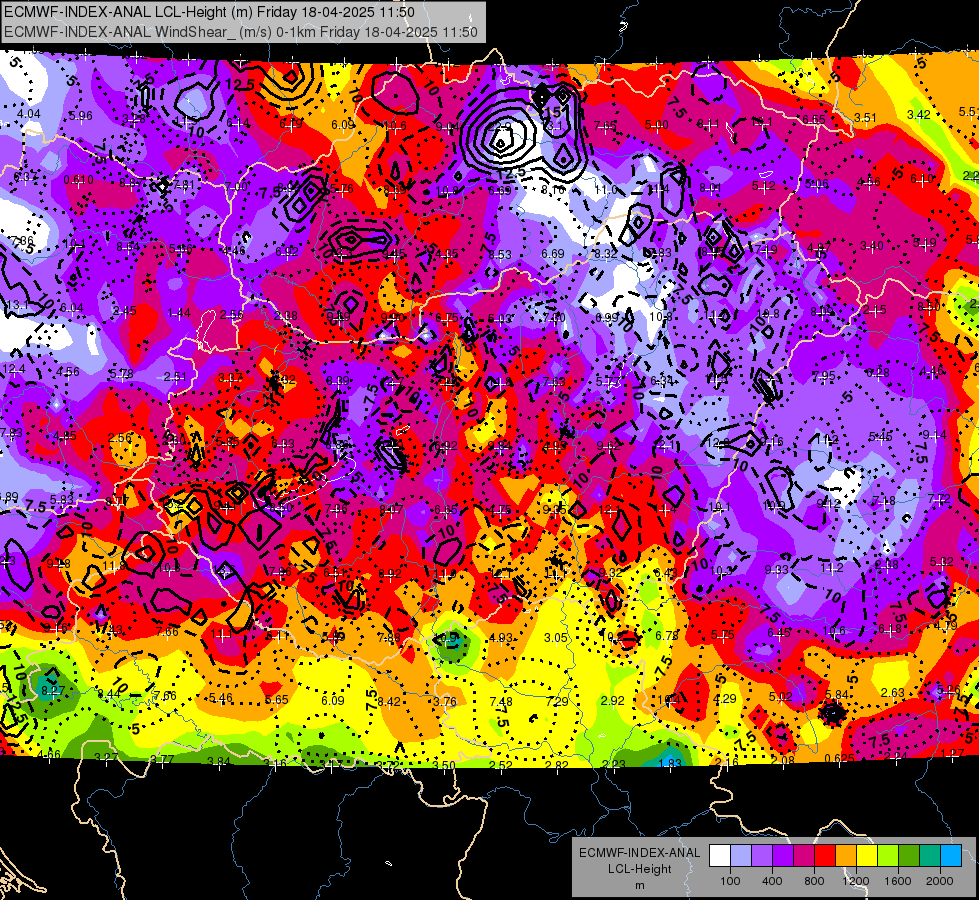Screen dimensions: 979x900
Task: Click the unit label 'm' in the legend
Action: coord(639,886)
